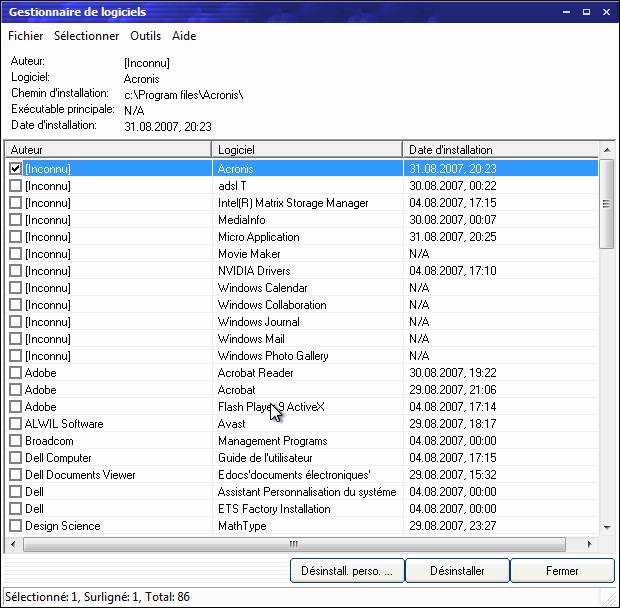Tick the NVIDIA Drivers checkbox
Image resolution: width=620 pixels, height=608 pixels.
point(15,271)
